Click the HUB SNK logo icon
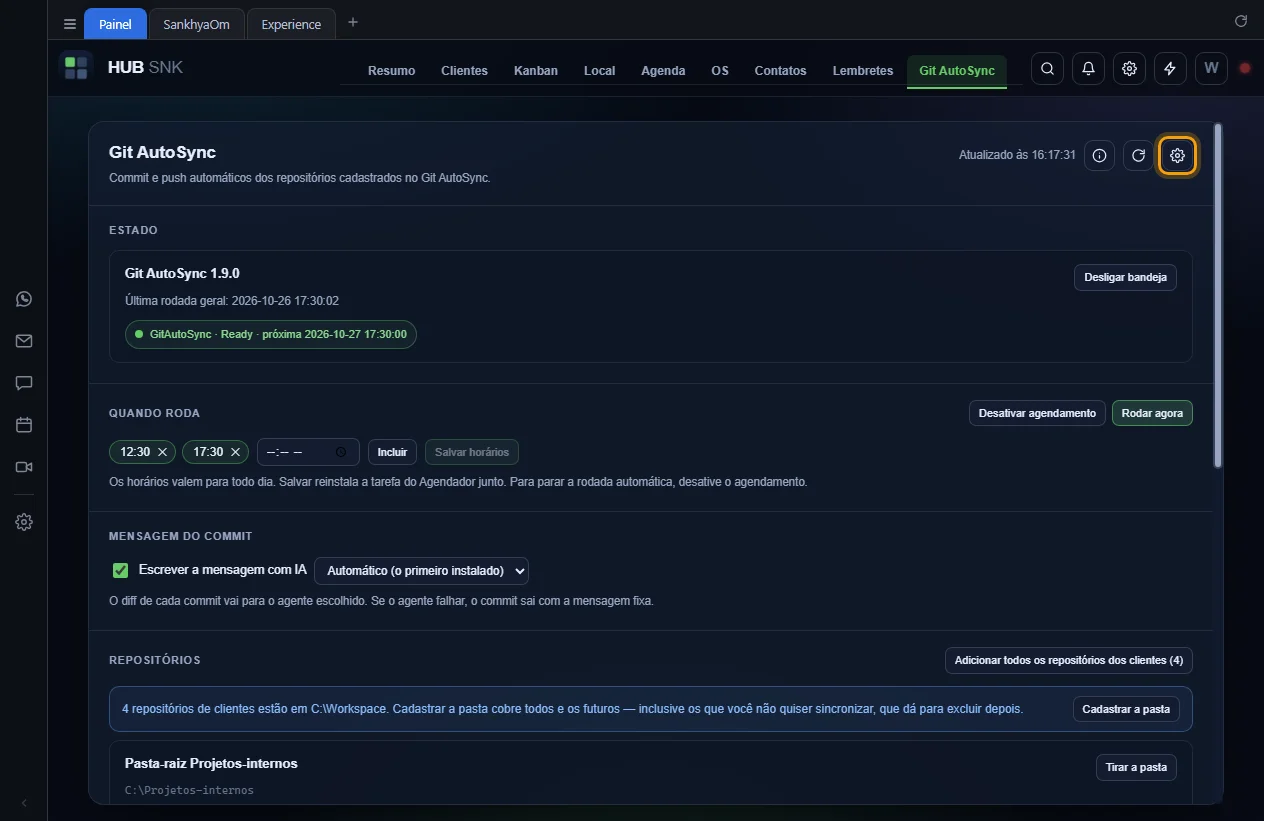This screenshot has width=1264, height=821. [76, 68]
